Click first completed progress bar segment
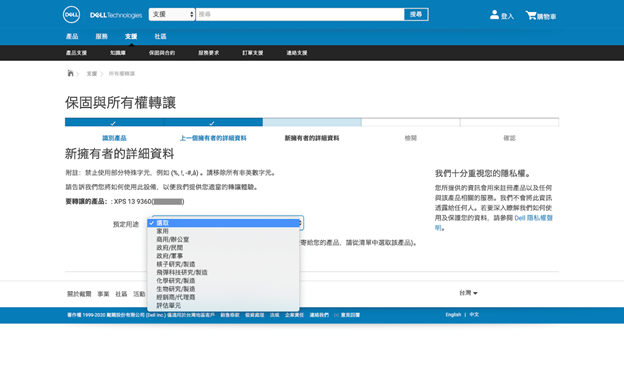The width and height of the screenshot is (624, 391). tap(114, 122)
